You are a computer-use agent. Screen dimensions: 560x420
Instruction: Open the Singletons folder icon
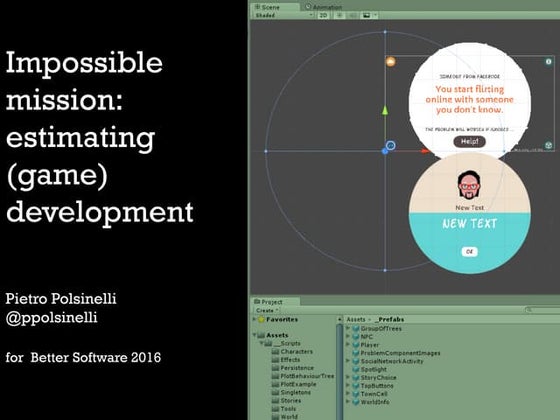point(275,392)
